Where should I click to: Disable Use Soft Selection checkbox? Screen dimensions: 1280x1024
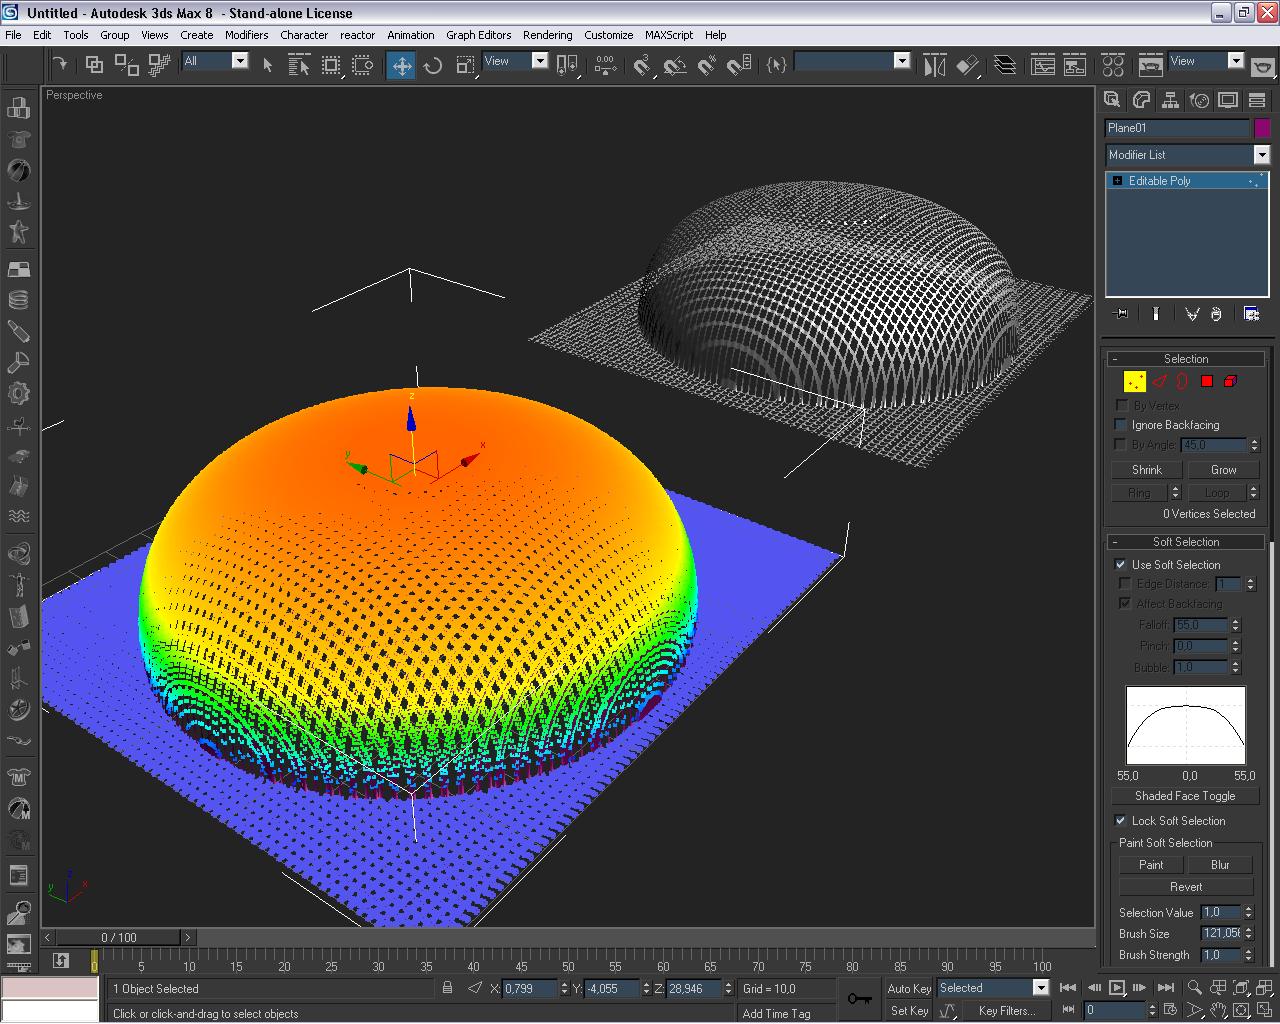click(1121, 565)
